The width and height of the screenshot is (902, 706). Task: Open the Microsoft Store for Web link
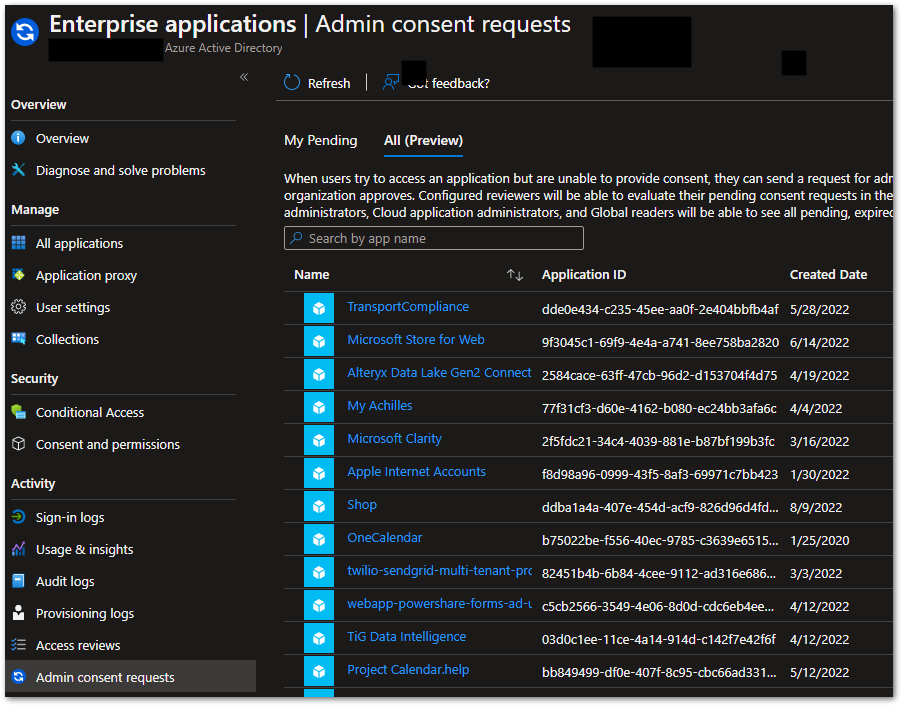[416, 339]
